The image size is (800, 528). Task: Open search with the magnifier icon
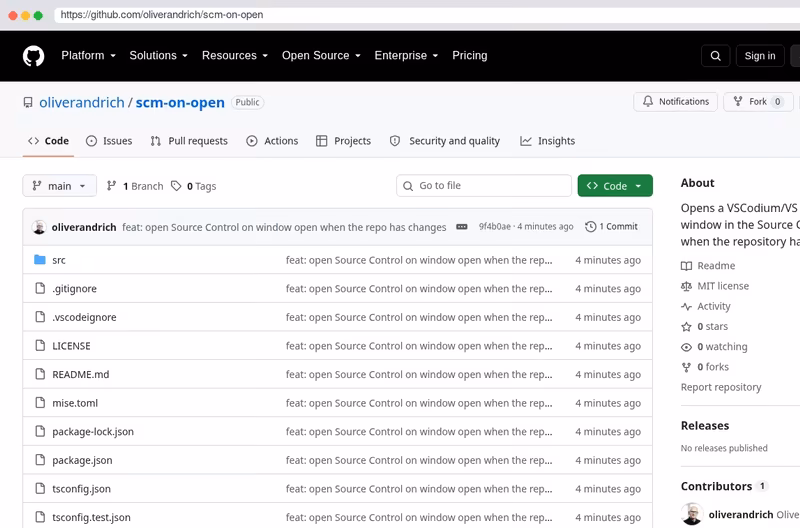715,56
